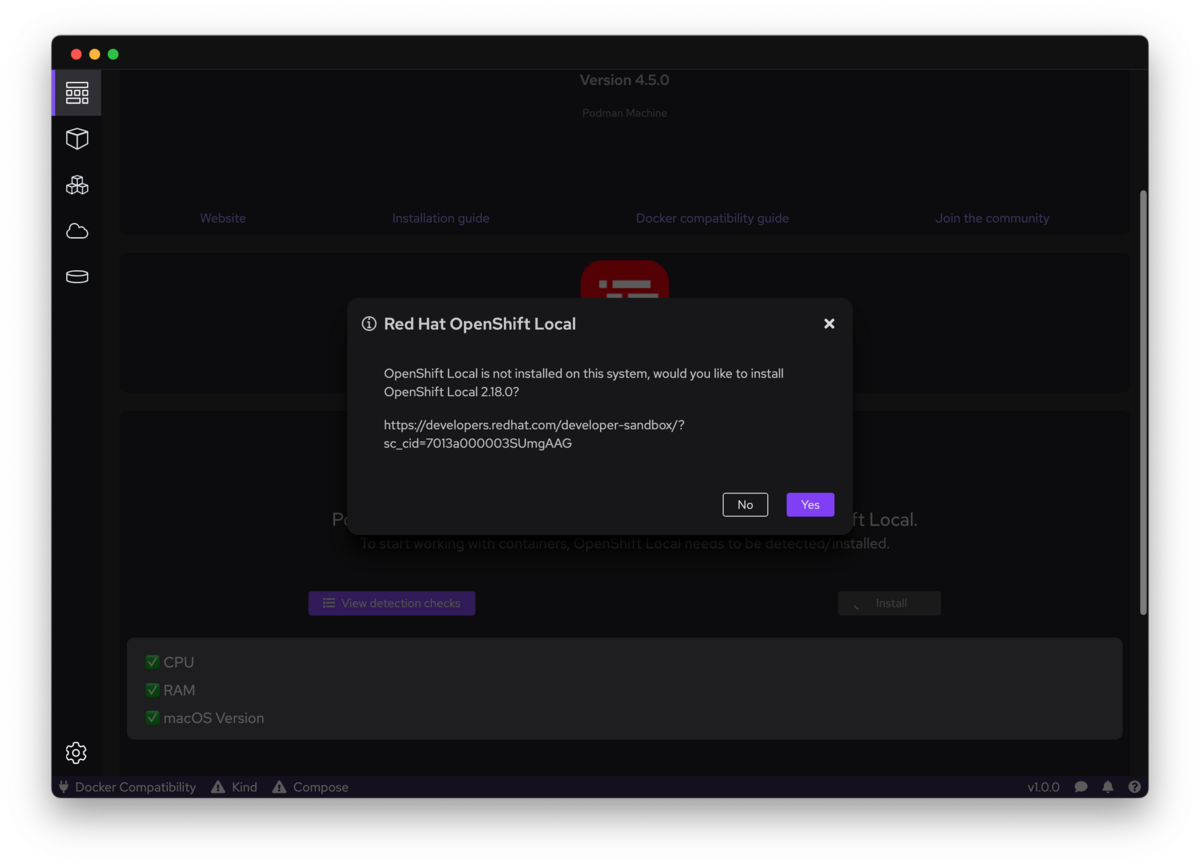Click the green macOS fullscreen button
1200x866 pixels.
click(113, 54)
